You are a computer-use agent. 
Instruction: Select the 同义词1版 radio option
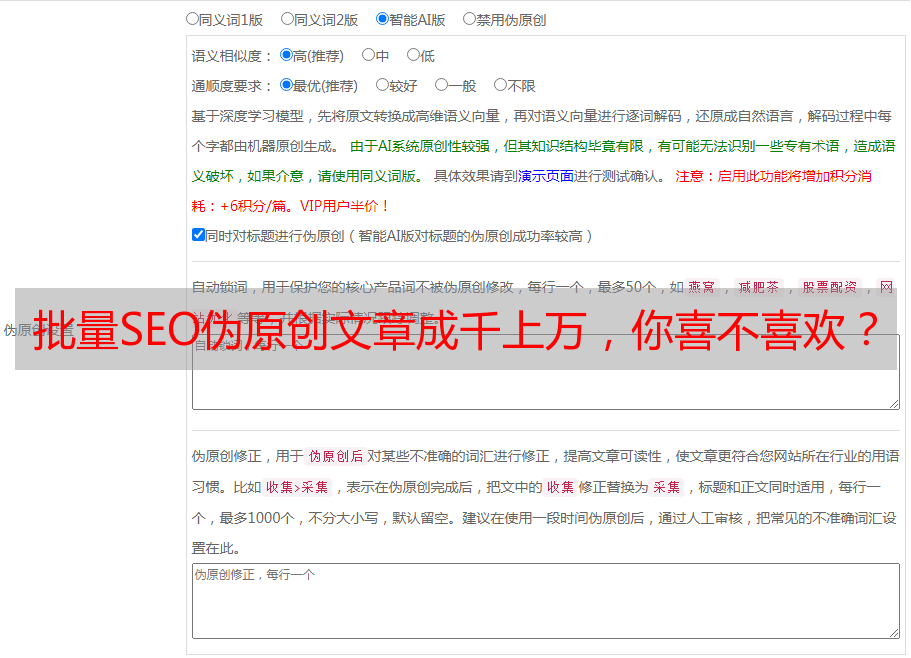(x=192, y=19)
